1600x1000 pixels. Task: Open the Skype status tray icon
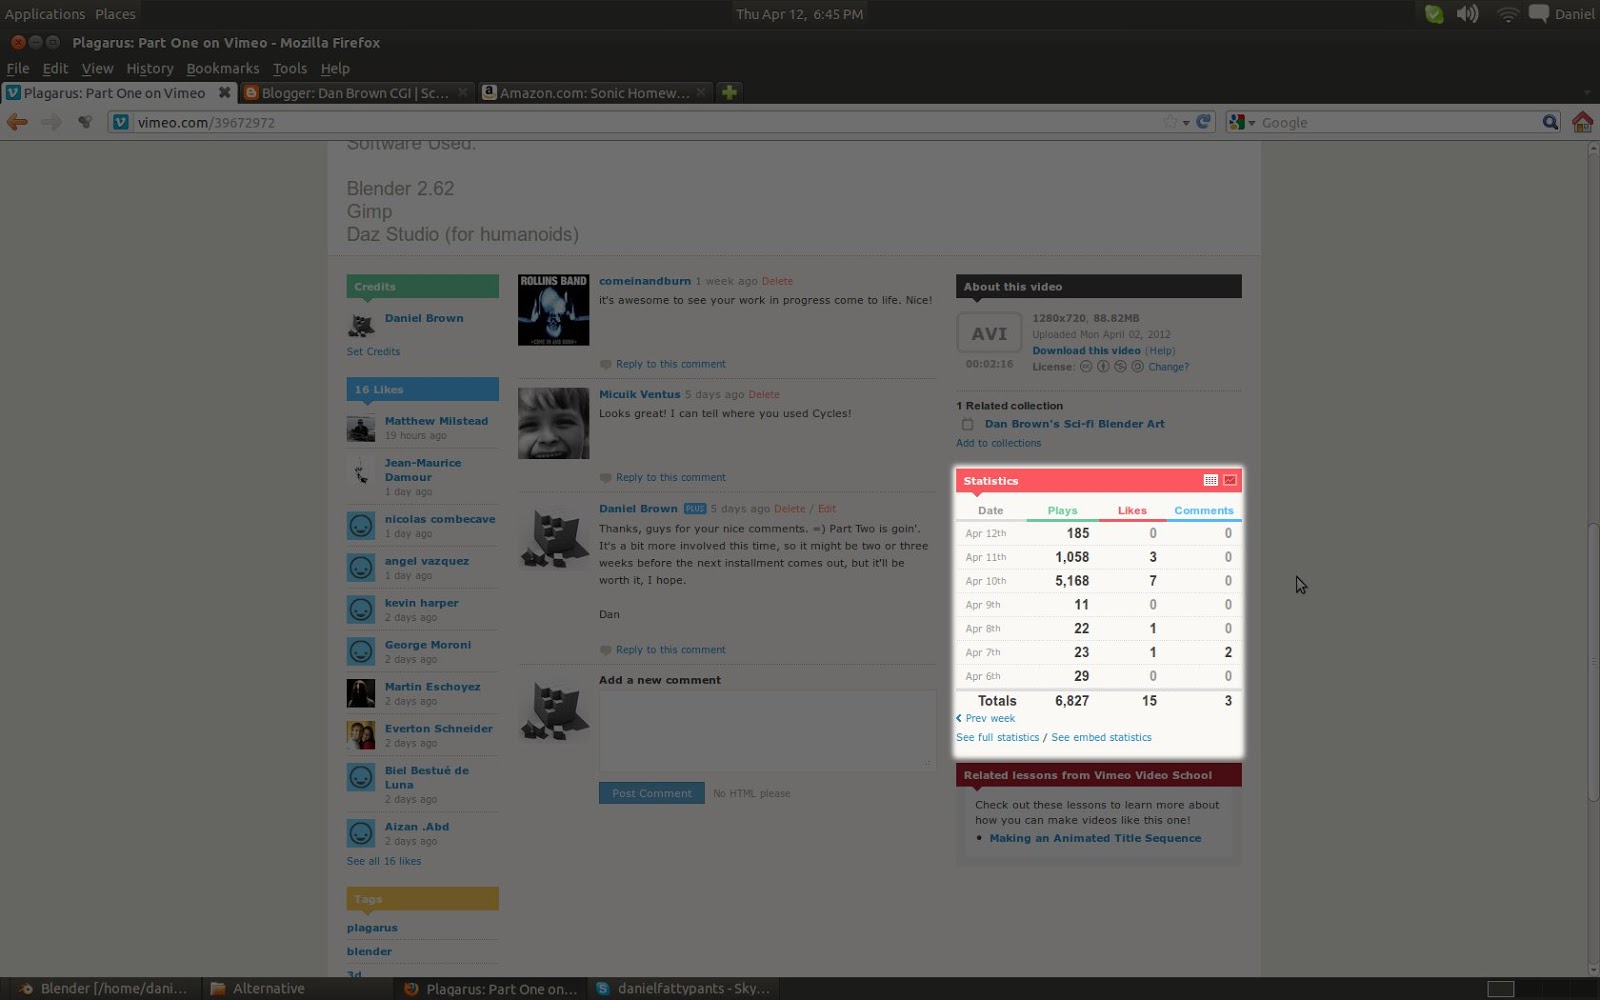[1434, 14]
